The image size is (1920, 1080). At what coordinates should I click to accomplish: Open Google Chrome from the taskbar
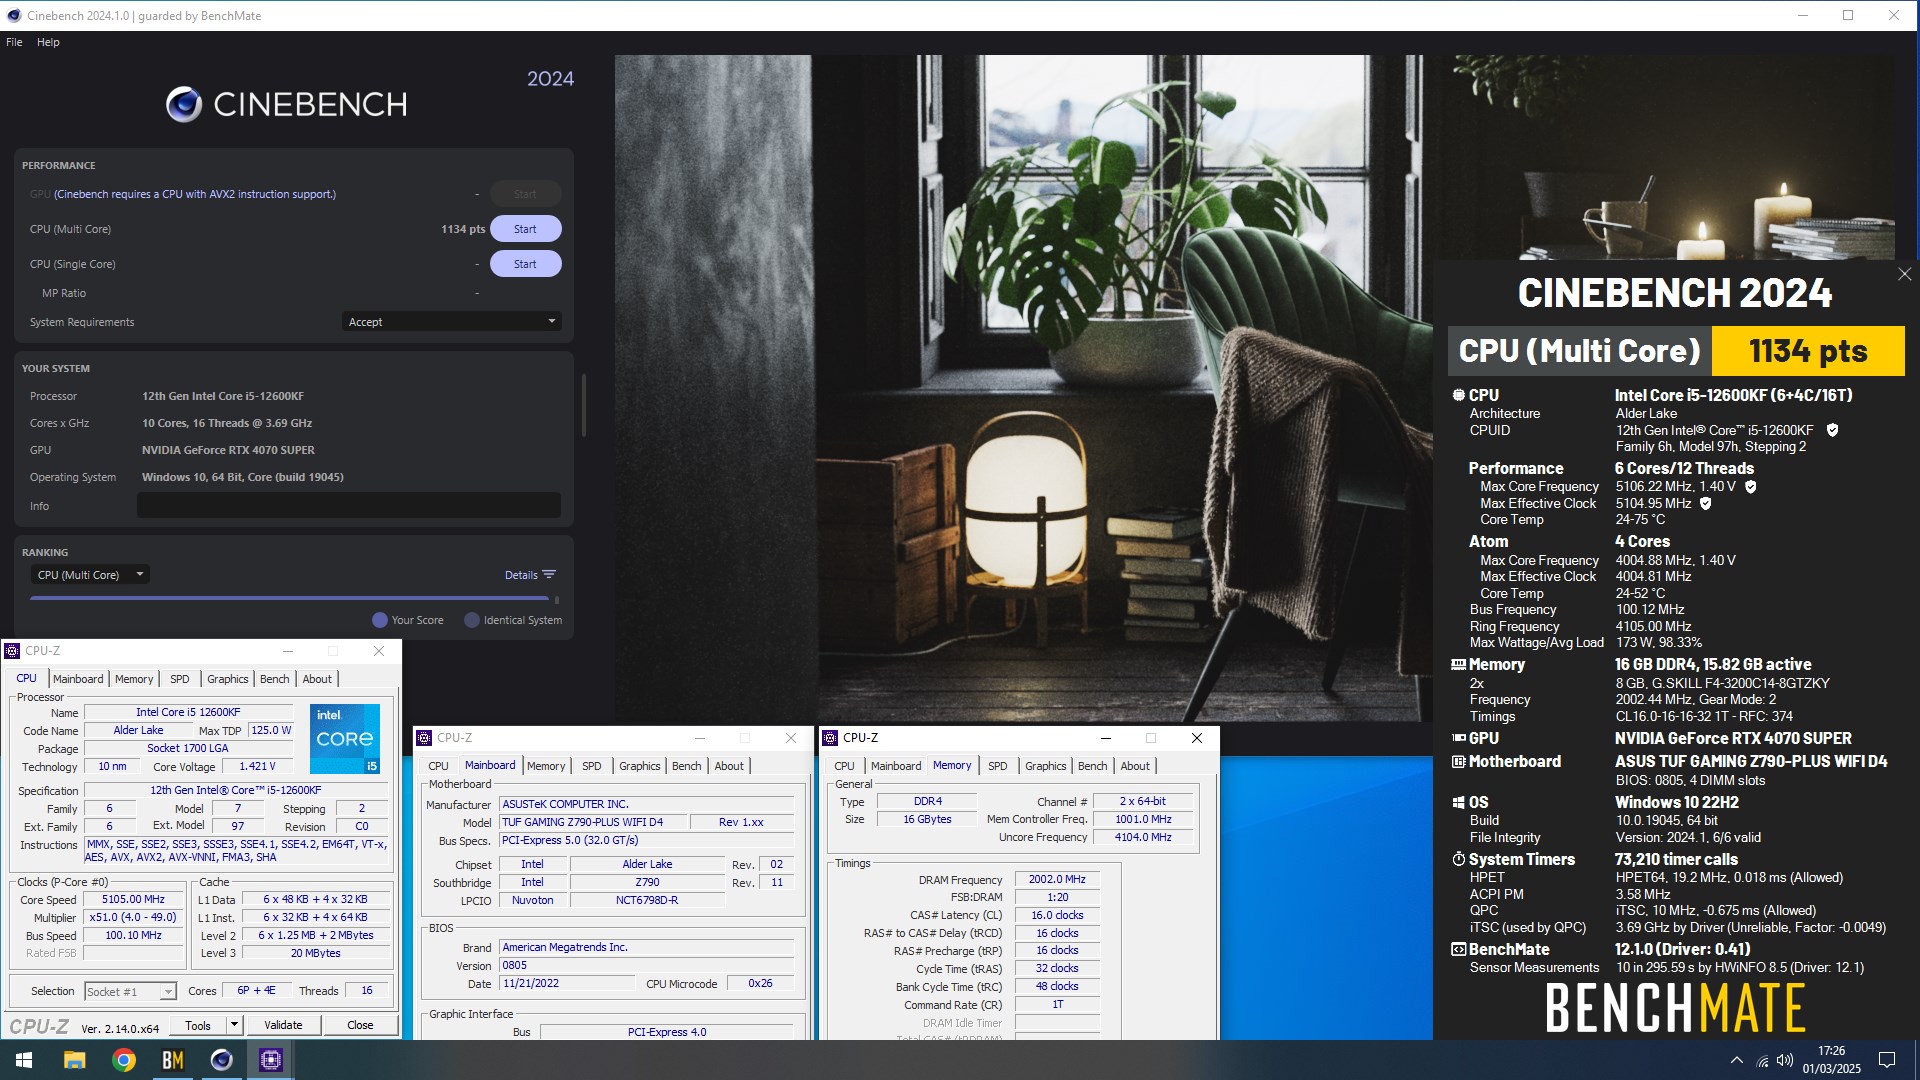tap(124, 1060)
